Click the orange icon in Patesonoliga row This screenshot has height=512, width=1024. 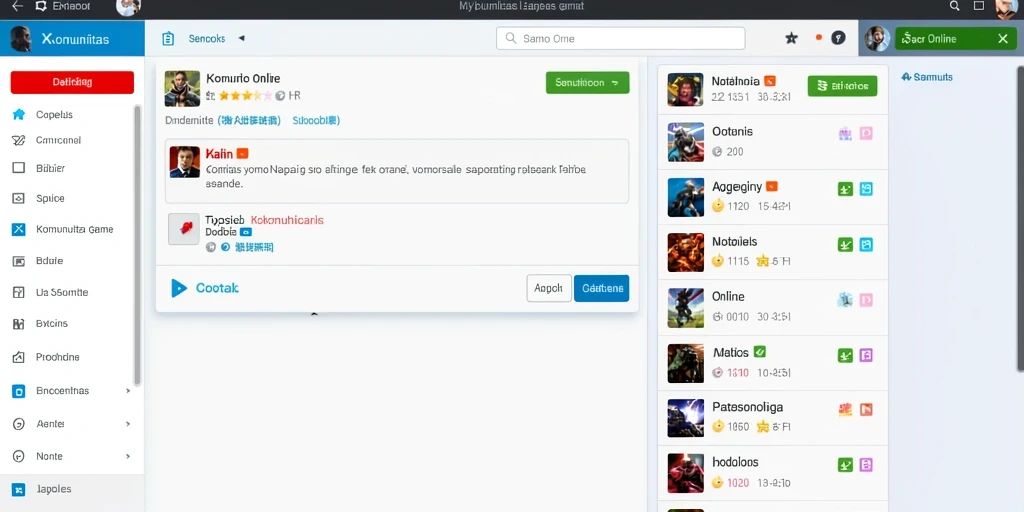point(845,410)
